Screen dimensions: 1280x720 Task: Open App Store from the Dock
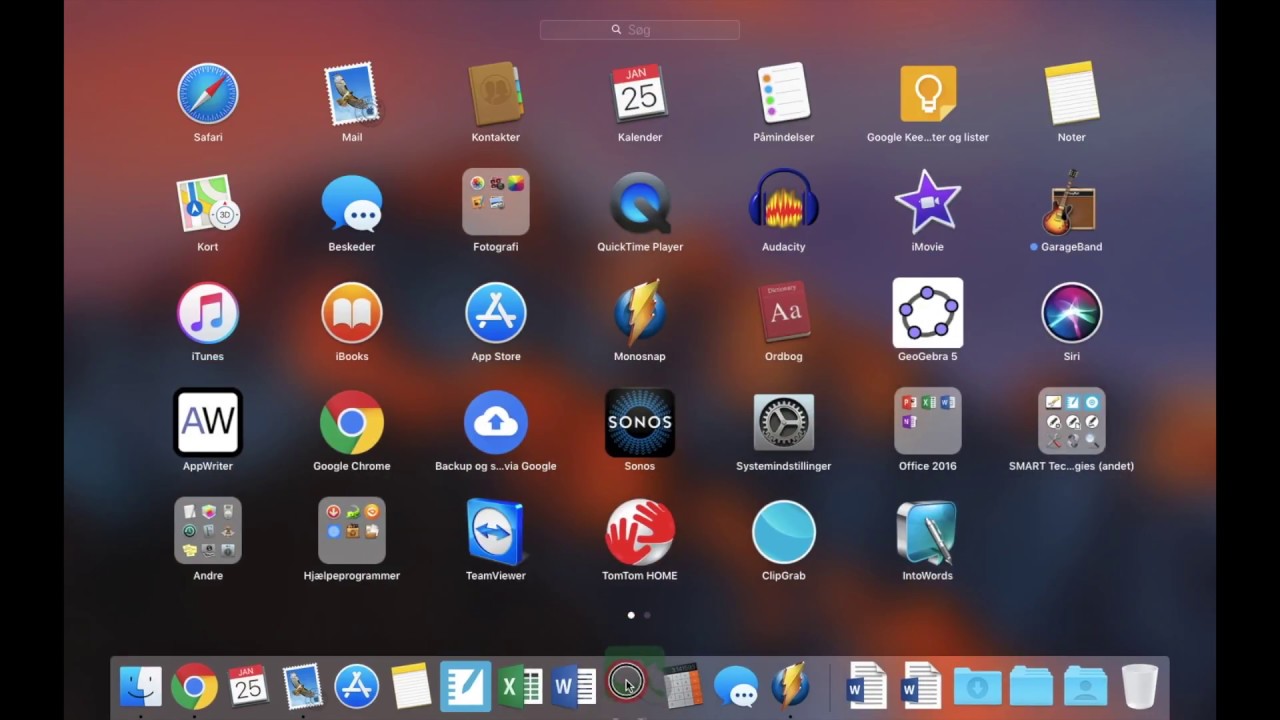357,687
